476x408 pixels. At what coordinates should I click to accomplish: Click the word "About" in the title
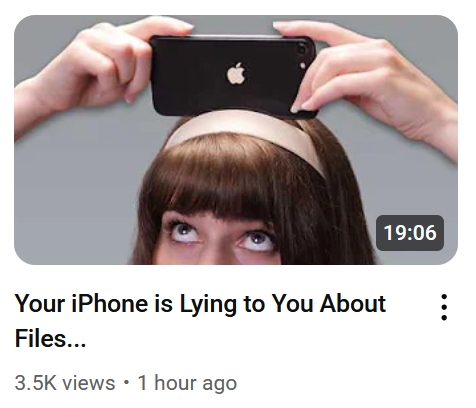pyautogui.click(x=353, y=303)
